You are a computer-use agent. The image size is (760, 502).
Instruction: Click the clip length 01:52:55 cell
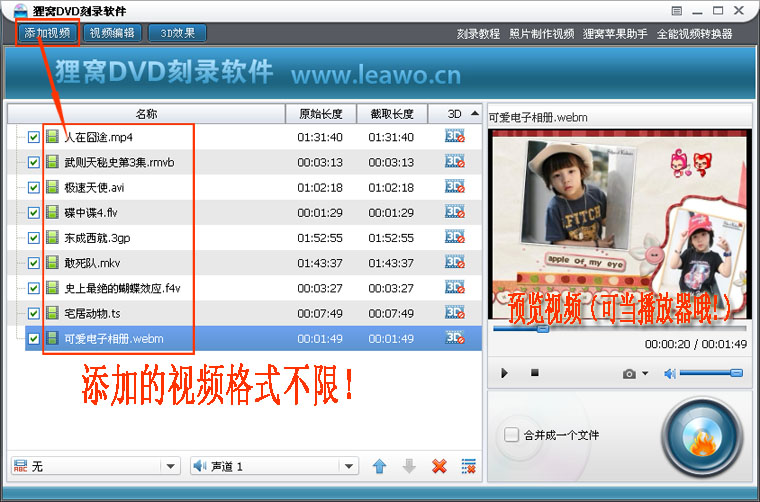tap(391, 238)
